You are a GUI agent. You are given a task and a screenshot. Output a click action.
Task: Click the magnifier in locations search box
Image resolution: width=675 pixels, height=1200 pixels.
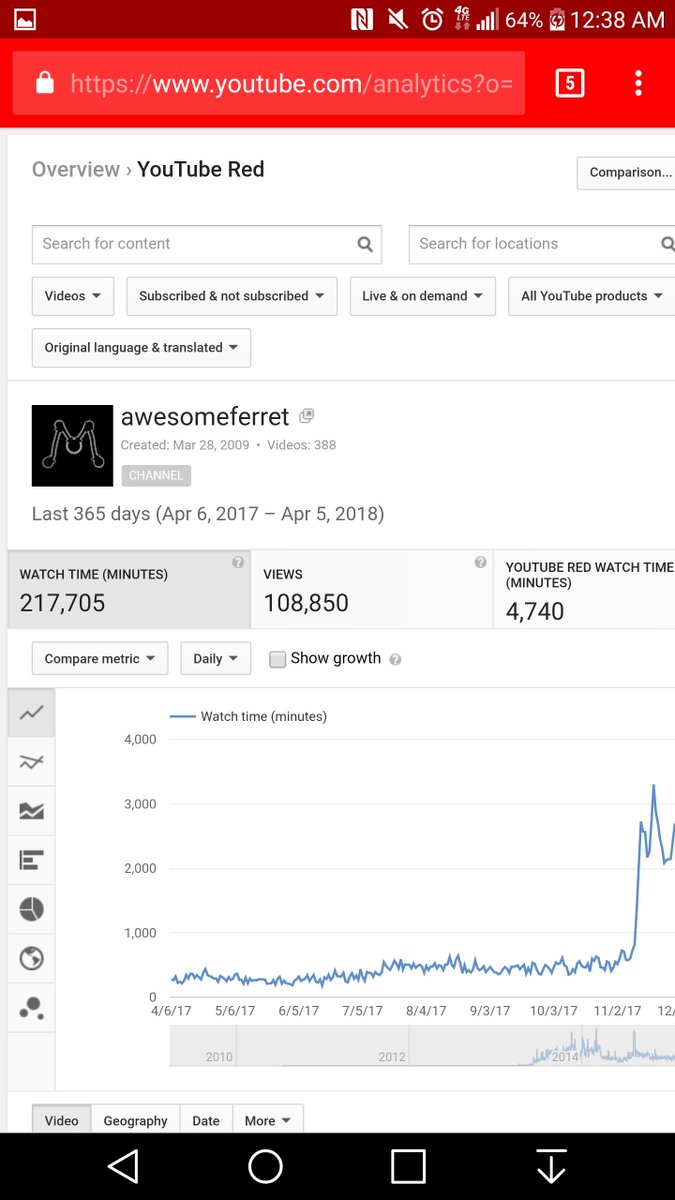668,244
